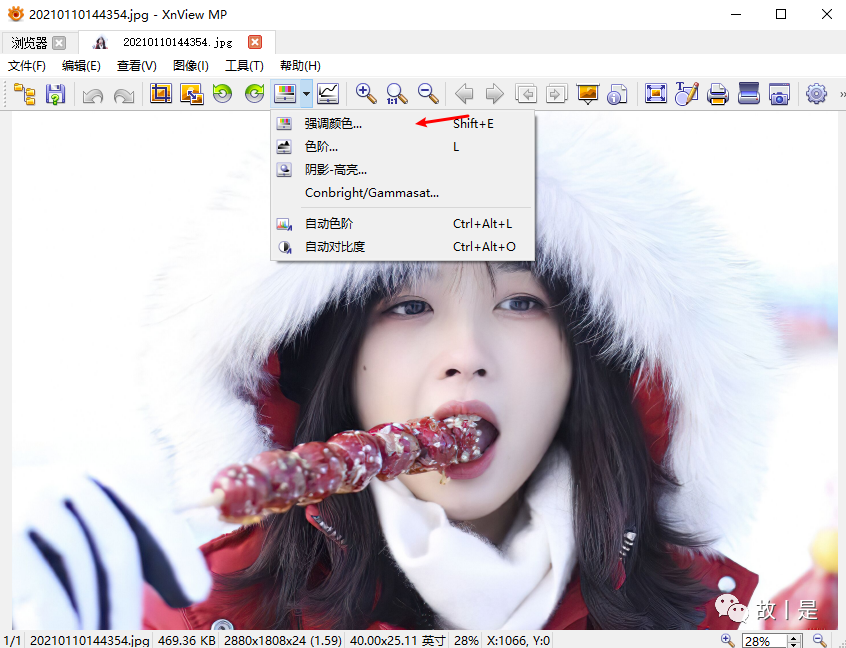The image size is (846, 648).
Task: Go to next image arrow
Action: pyautogui.click(x=494, y=94)
